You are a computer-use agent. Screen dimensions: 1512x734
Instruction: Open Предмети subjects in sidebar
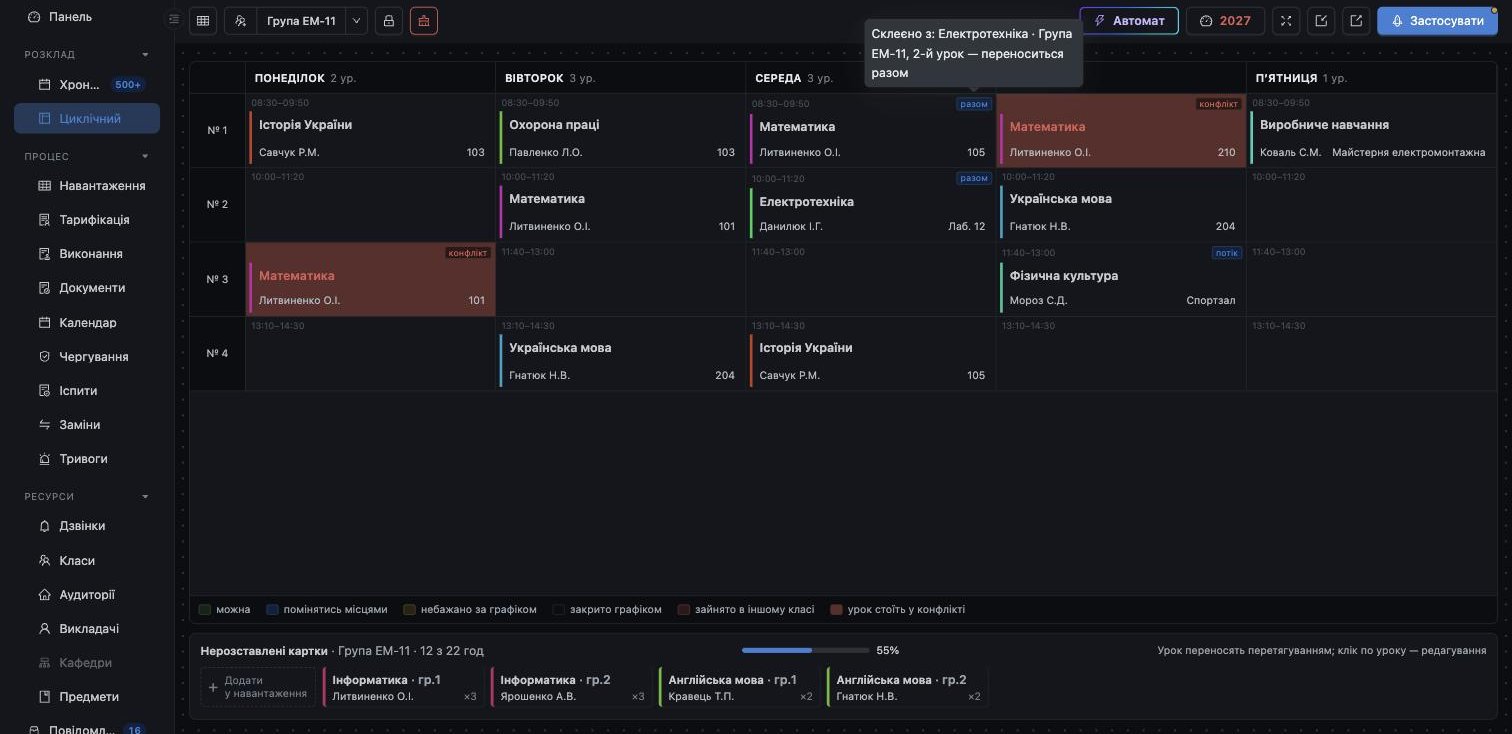click(87, 697)
